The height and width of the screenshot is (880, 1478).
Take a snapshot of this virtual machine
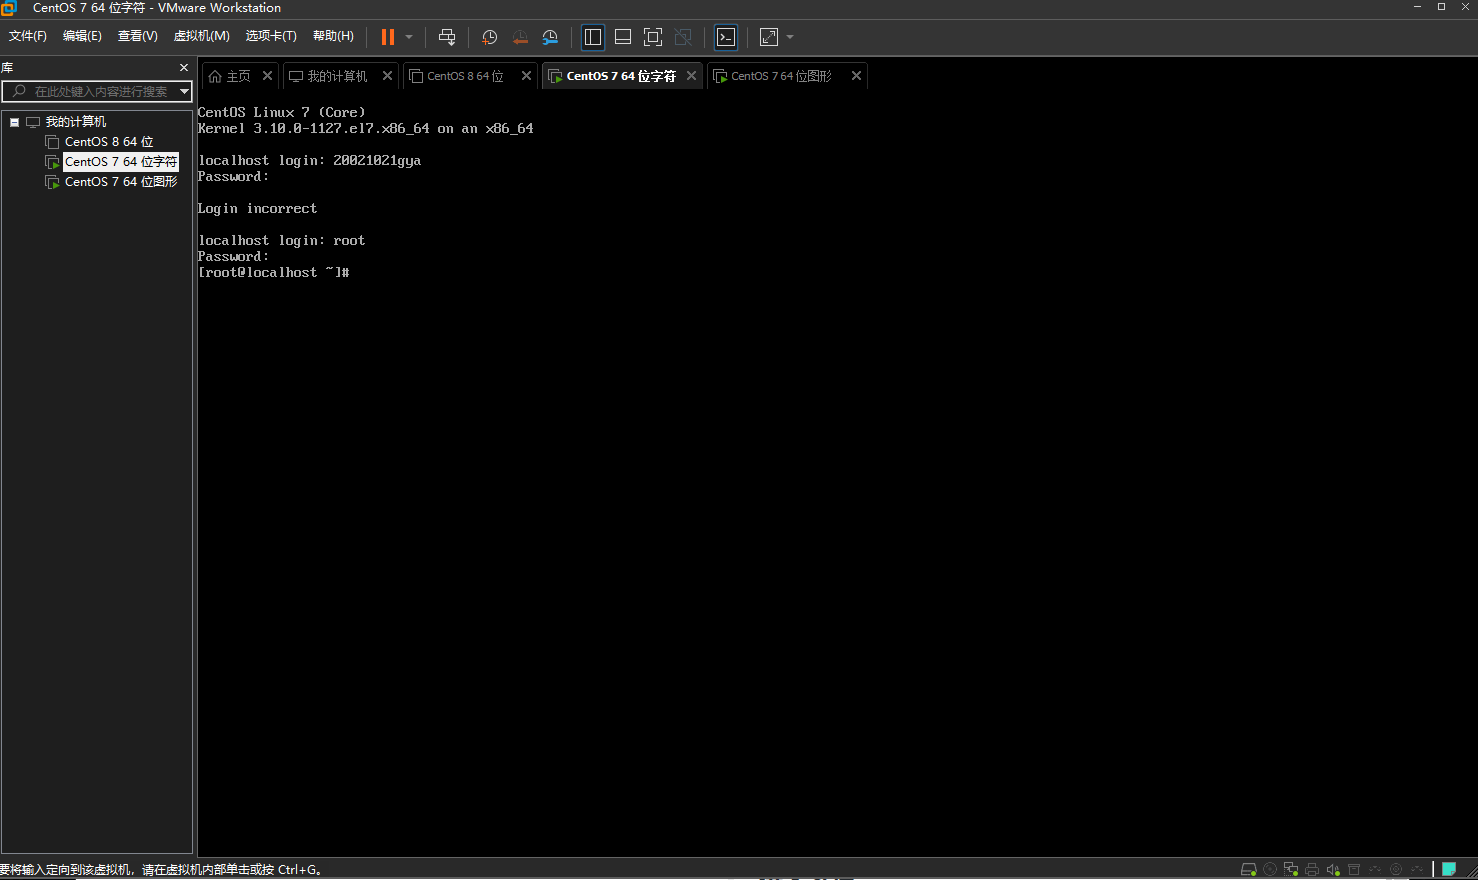tap(489, 37)
